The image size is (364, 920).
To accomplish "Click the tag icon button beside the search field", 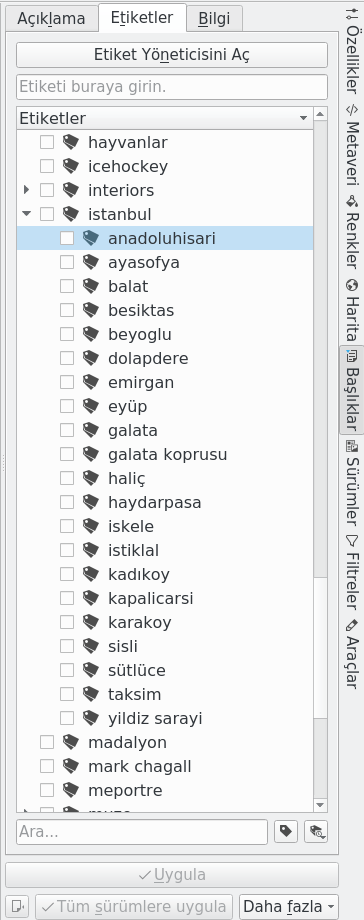I will (286, 831).
